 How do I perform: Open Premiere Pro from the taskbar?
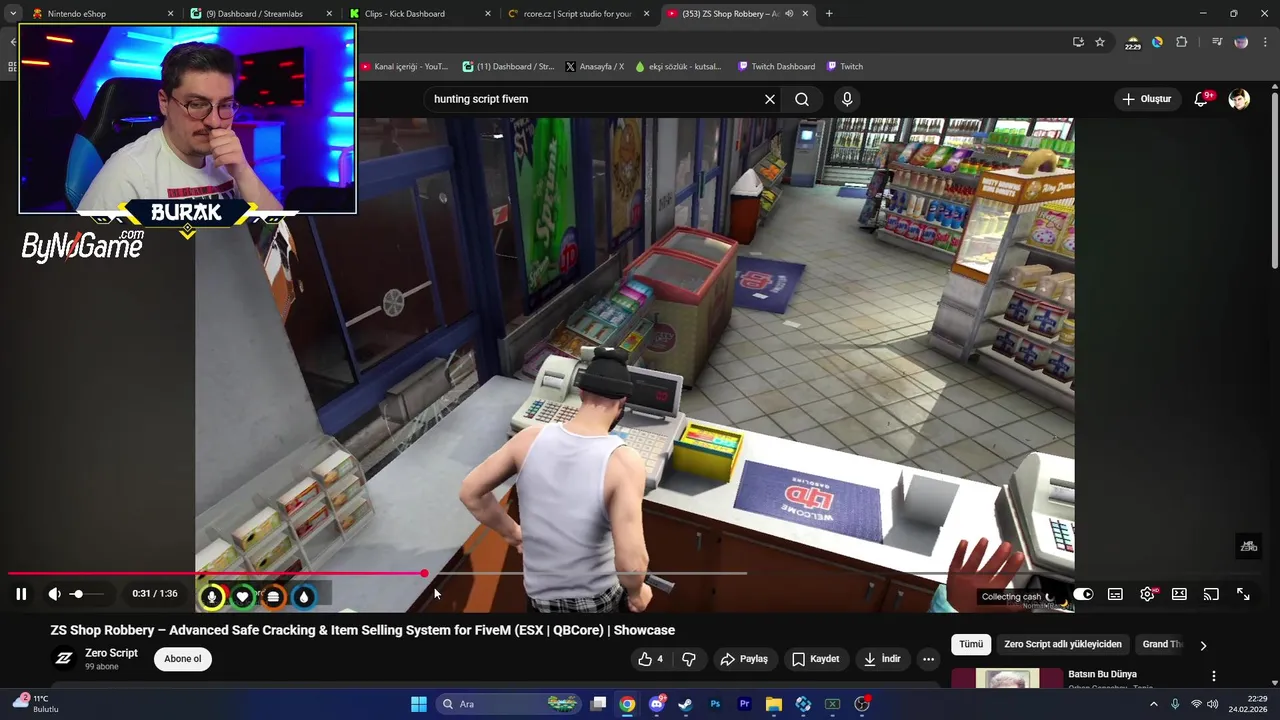744,704
